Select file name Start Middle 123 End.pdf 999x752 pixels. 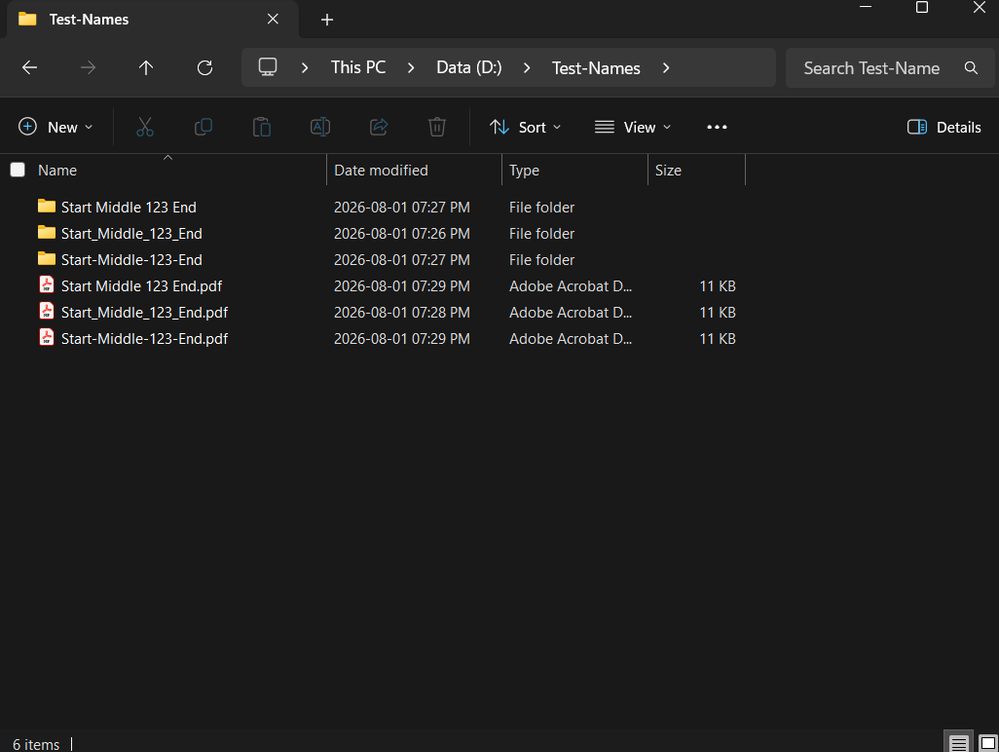(141, 286)
